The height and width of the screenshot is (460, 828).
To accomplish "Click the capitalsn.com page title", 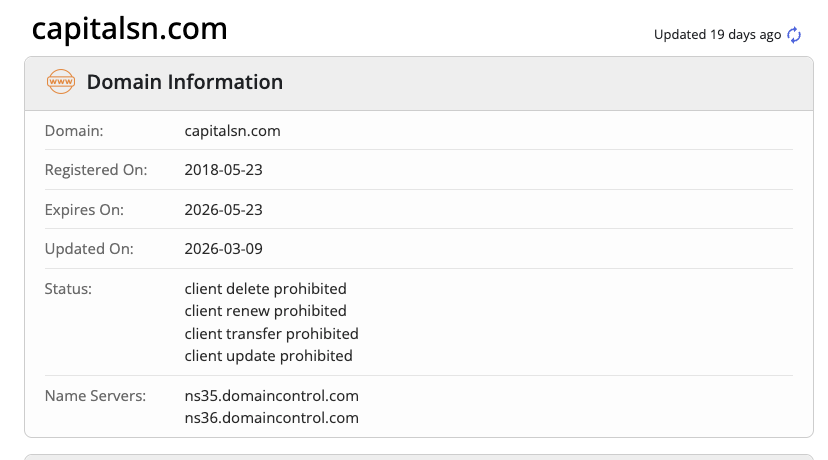I will point(130,29).
